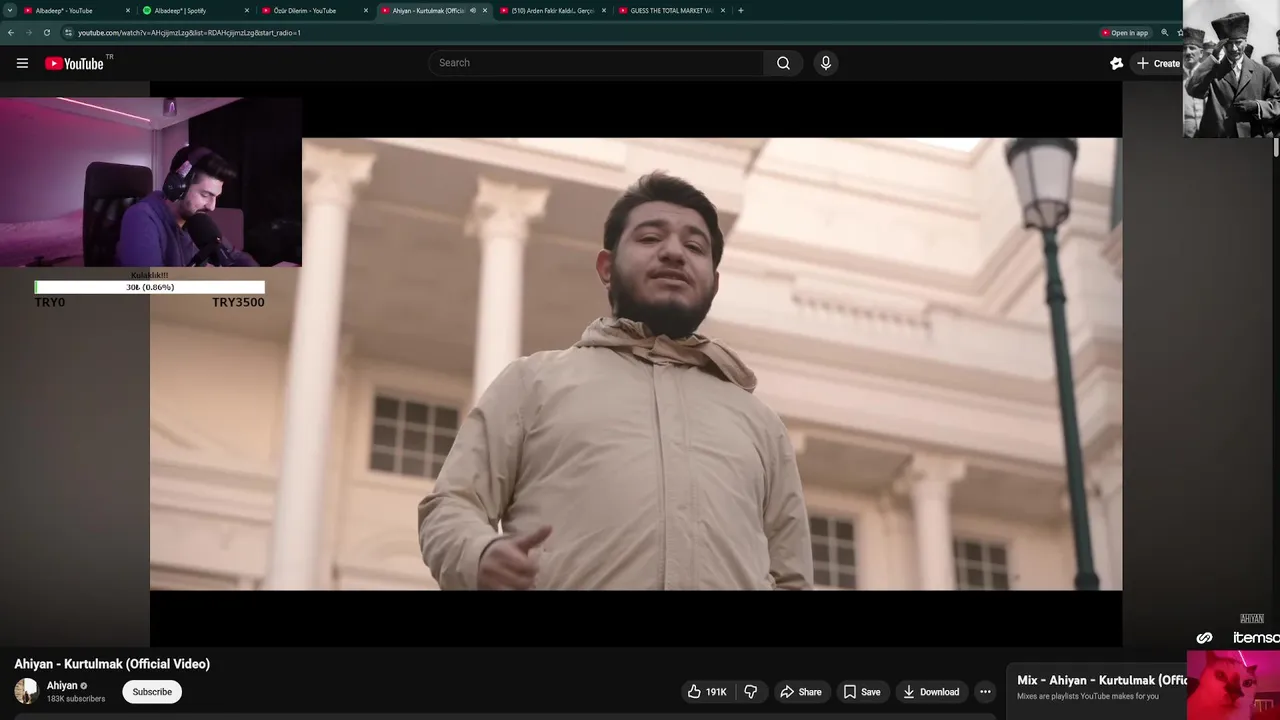Open Ahiyan channel avatar

click(x=26, y=691)
